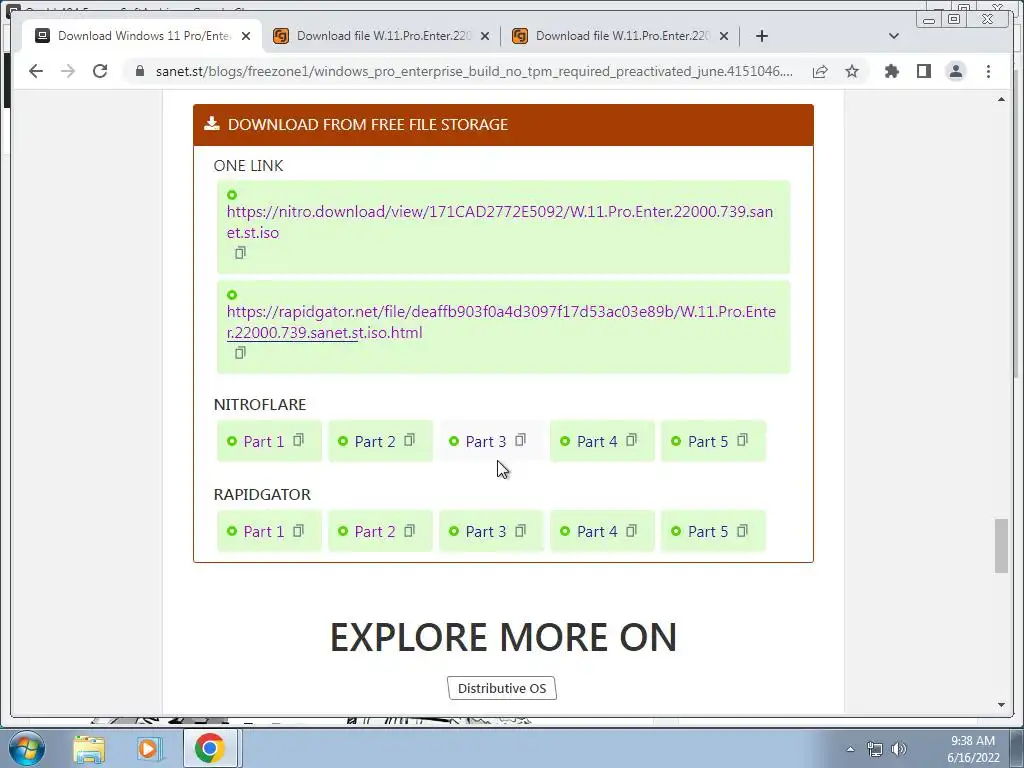1024x768 pixels.
Task: Open Nitroflare Part 5 link
Action: coord(707,441)
